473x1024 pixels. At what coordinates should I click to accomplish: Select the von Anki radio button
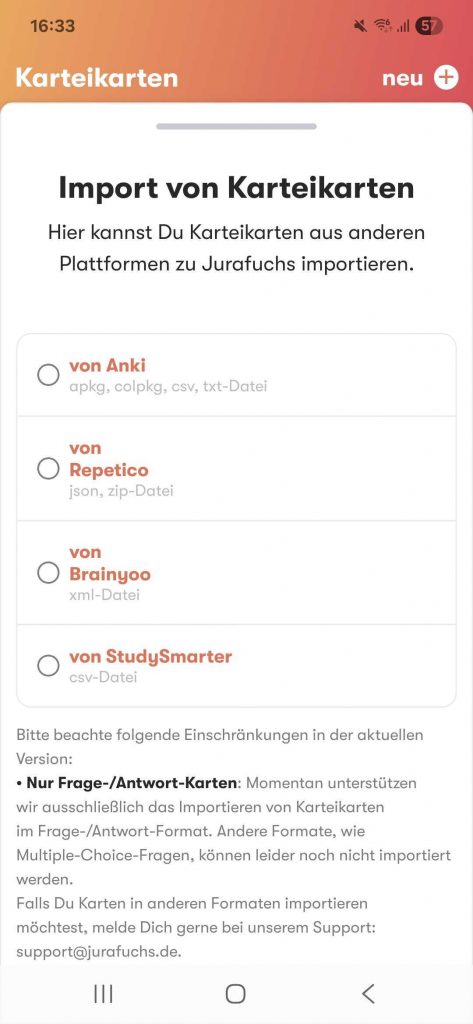click(48, 375)
